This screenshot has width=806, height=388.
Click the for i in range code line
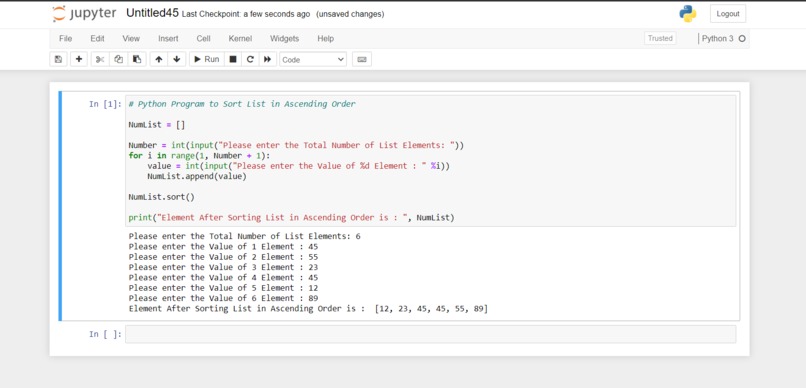coord(199,156)
